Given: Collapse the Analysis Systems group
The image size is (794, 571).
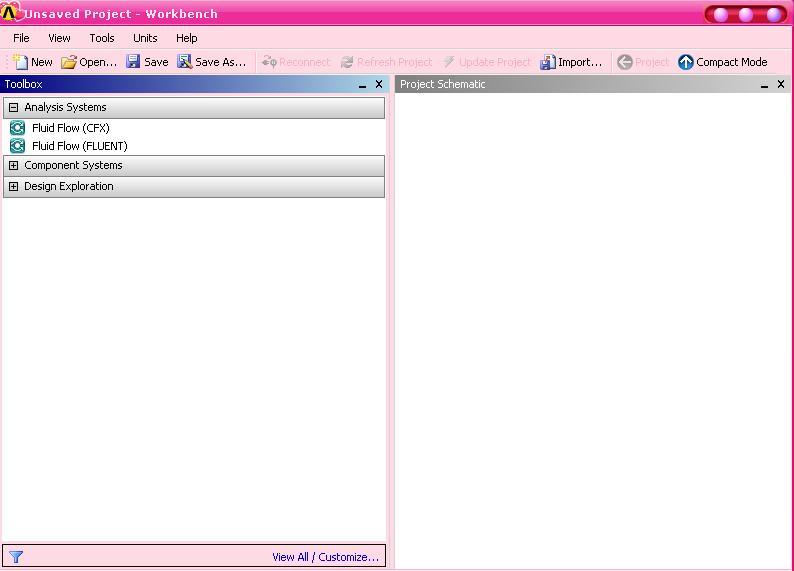Looking at the screenshot, I should pos(14,107).
